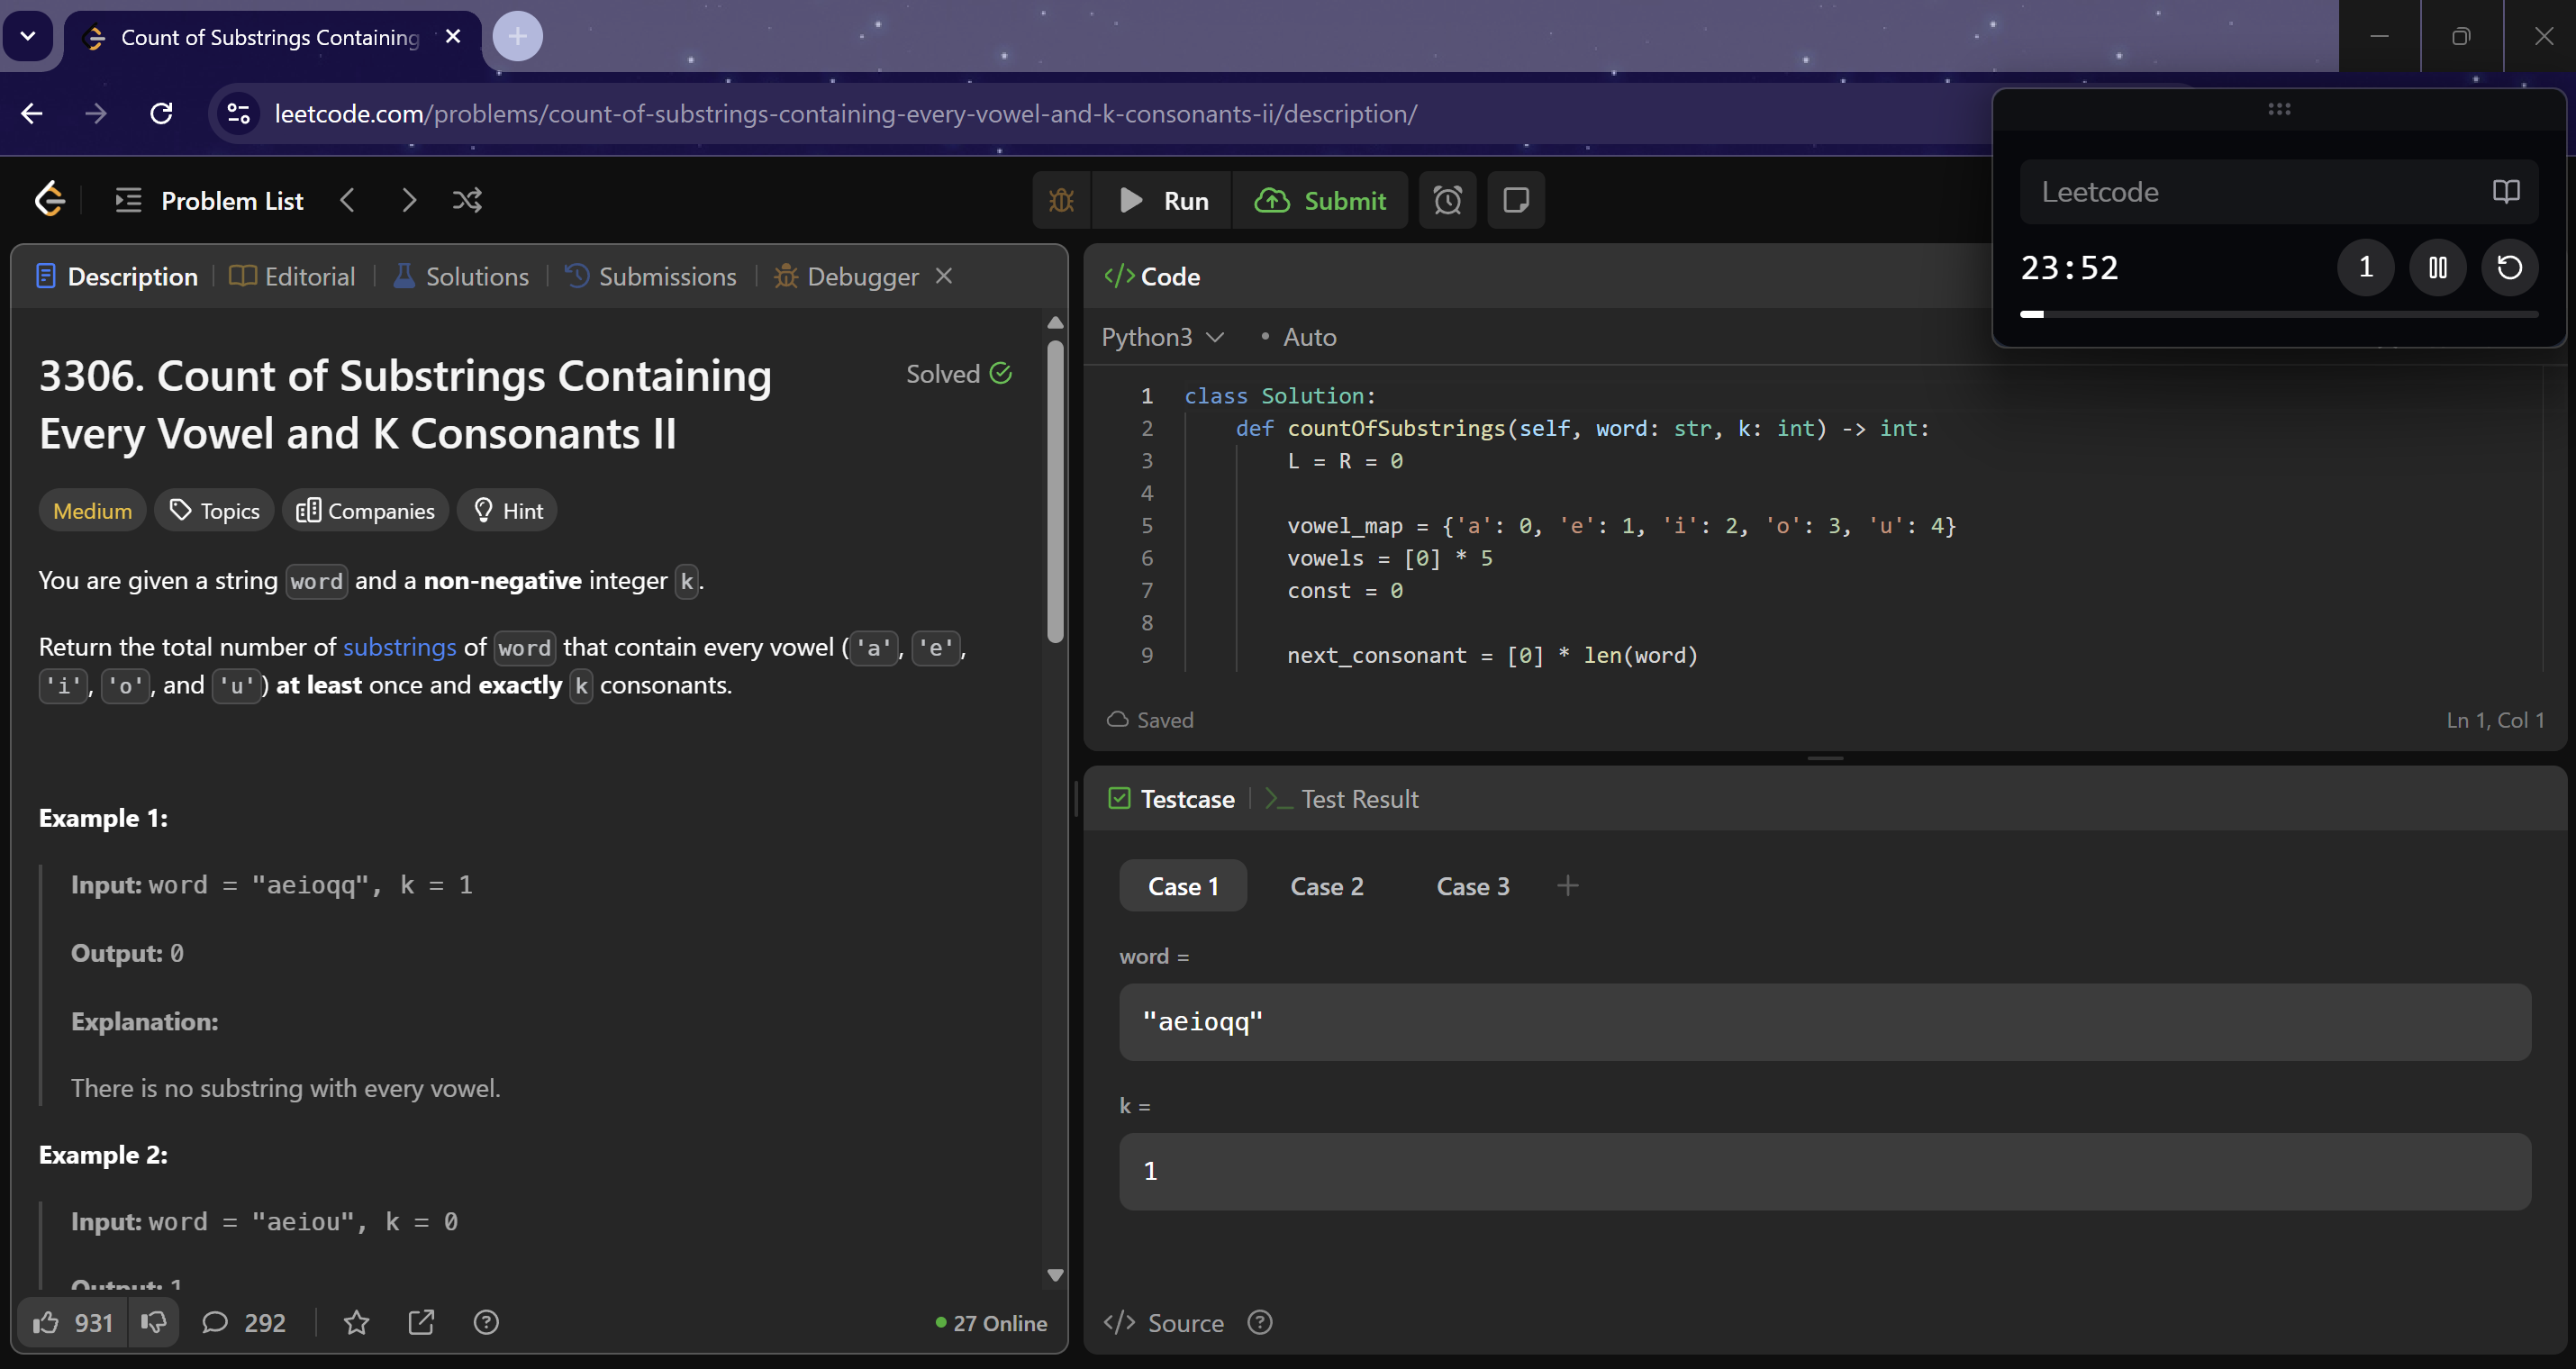Star this problem as favorite
Screen dimensions: 2576x1369
click(x=356, y=1323)
